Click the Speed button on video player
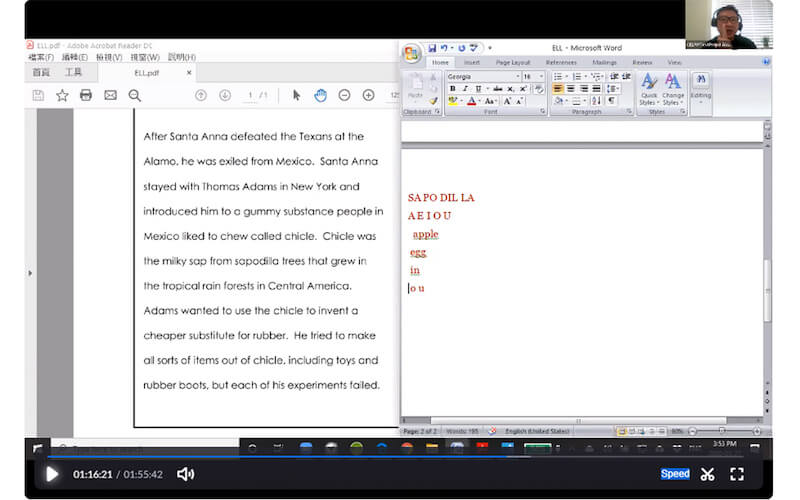The height and width of the screenshot is (500, 800). (675, 474)
